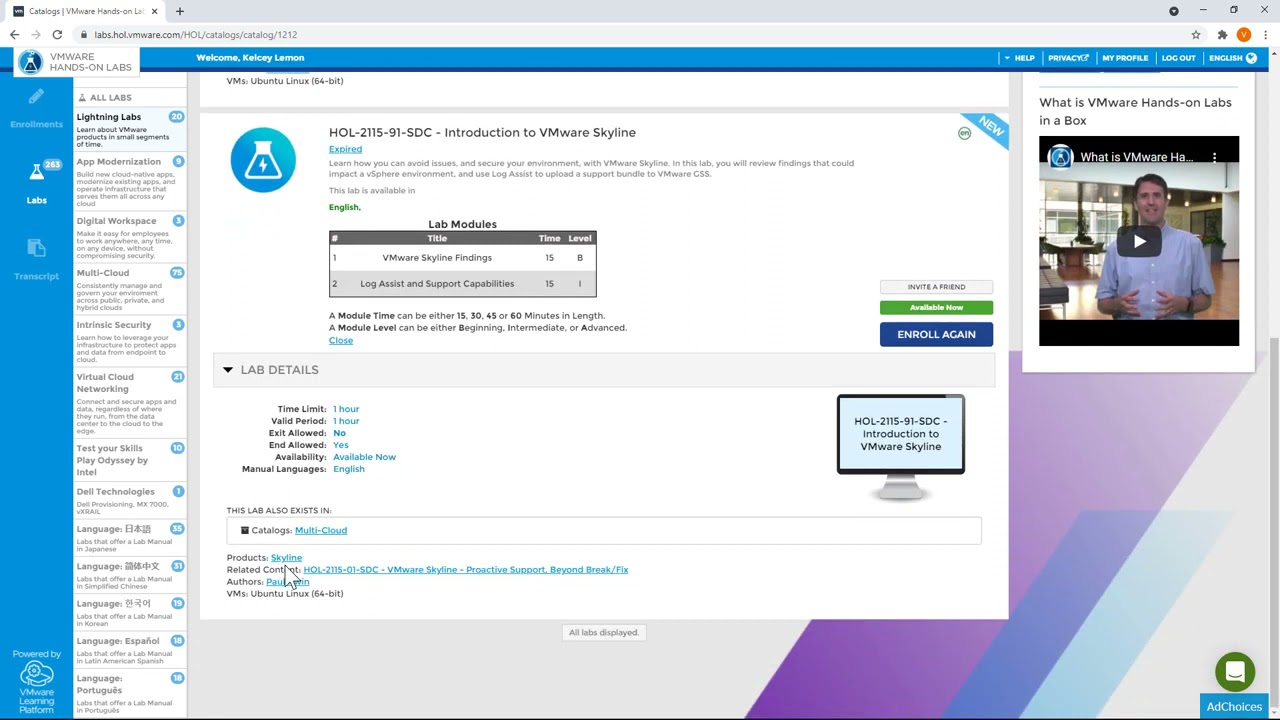Screen dimensions: 1280x720
Task: Click the browser address bar URL
Action: (x=196, y=35)
